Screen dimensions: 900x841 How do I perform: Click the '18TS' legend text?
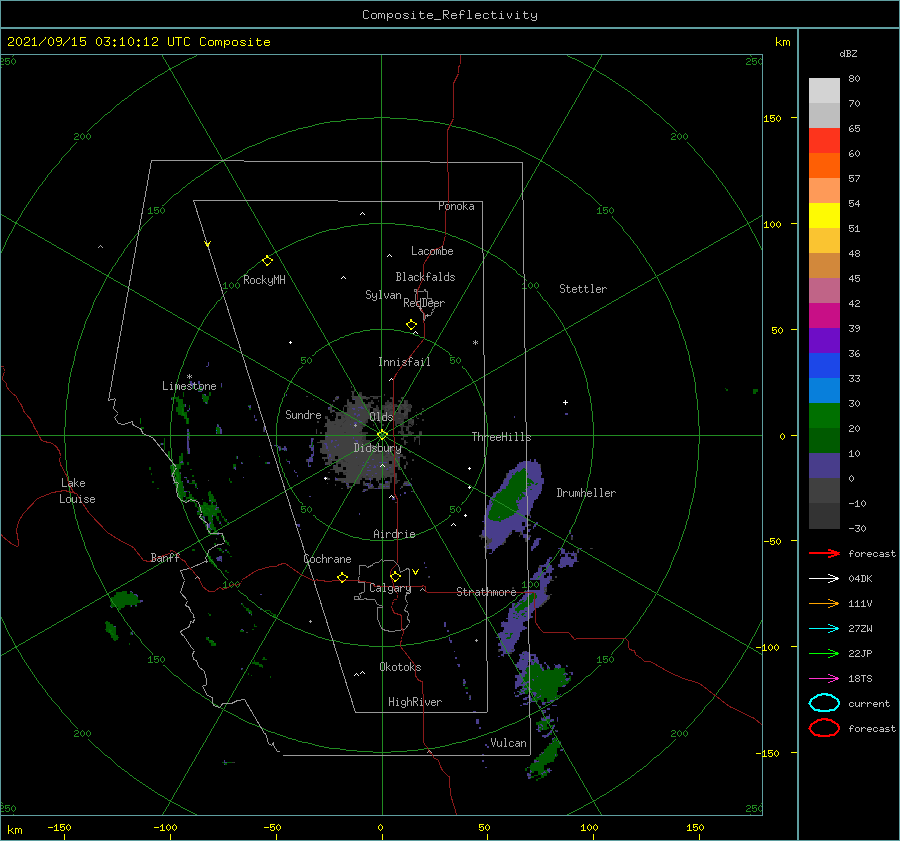(x=860, y=679)
